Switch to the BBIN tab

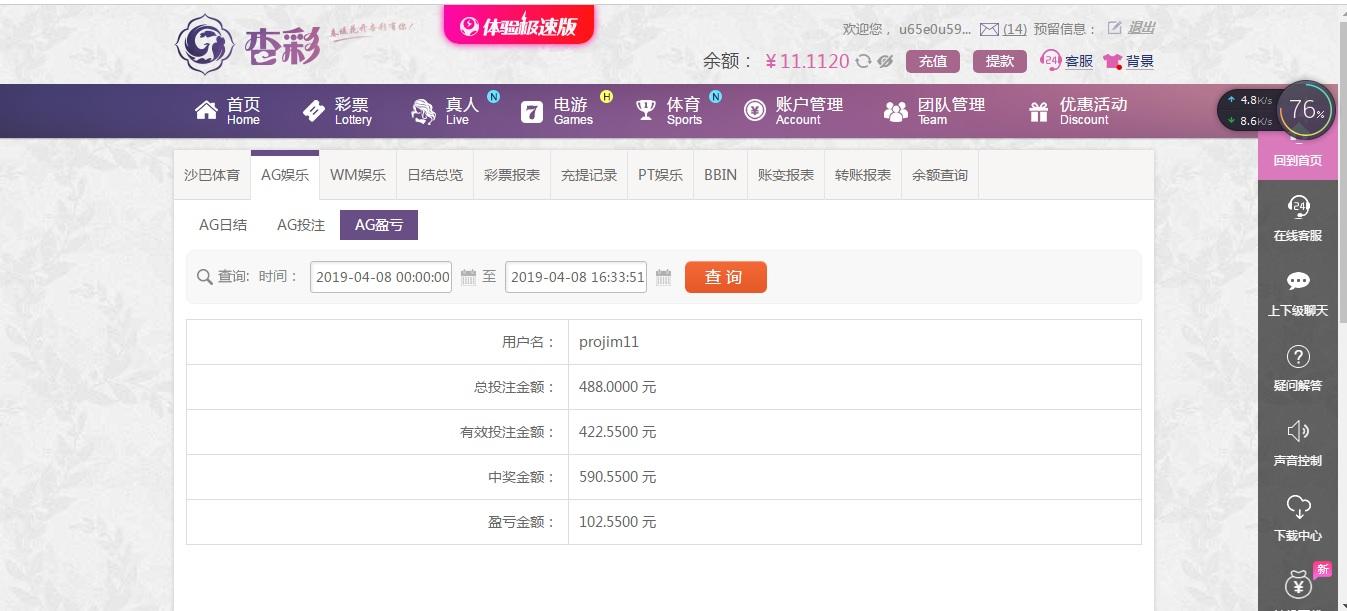720,174
